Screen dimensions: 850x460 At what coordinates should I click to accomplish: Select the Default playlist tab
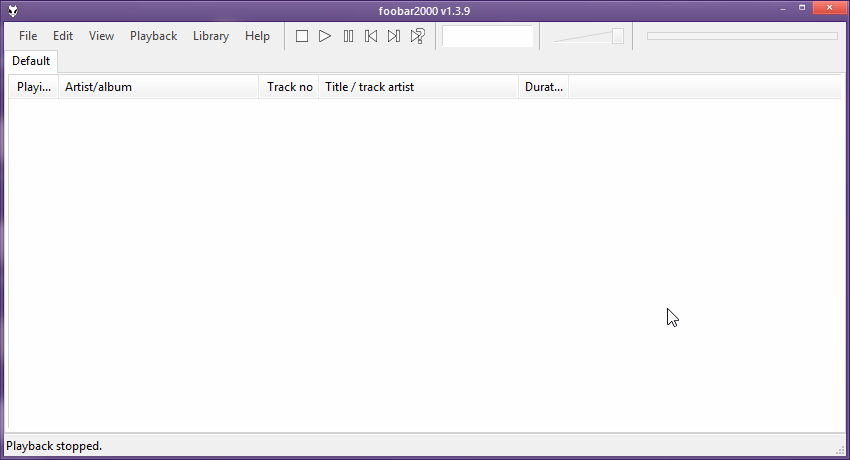(x=31, y=61)
